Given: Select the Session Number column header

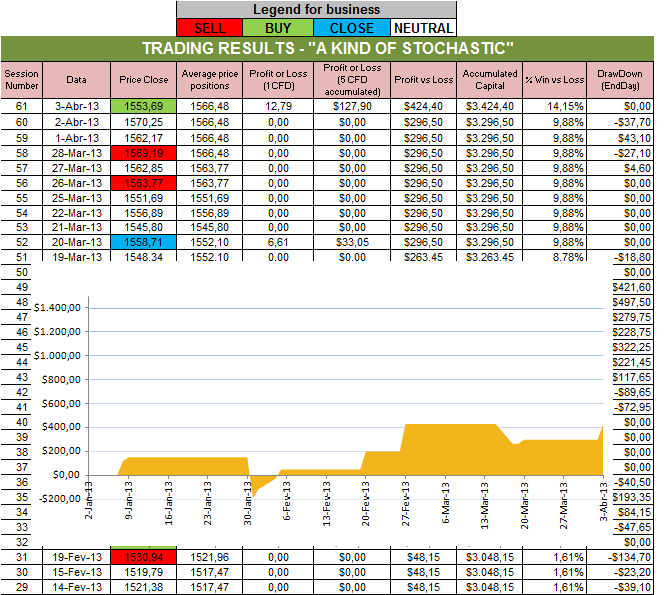Looking at the screenshot, I should (x=20, y=78).
